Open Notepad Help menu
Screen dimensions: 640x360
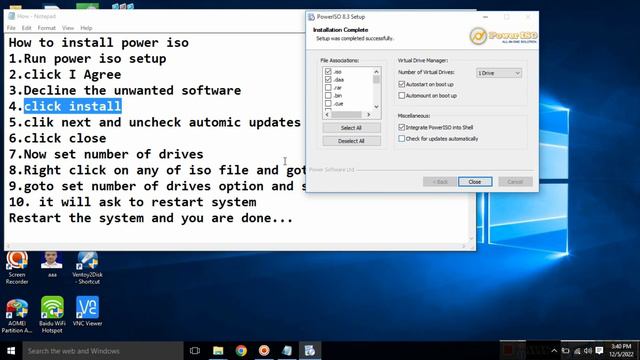[86, 28]
